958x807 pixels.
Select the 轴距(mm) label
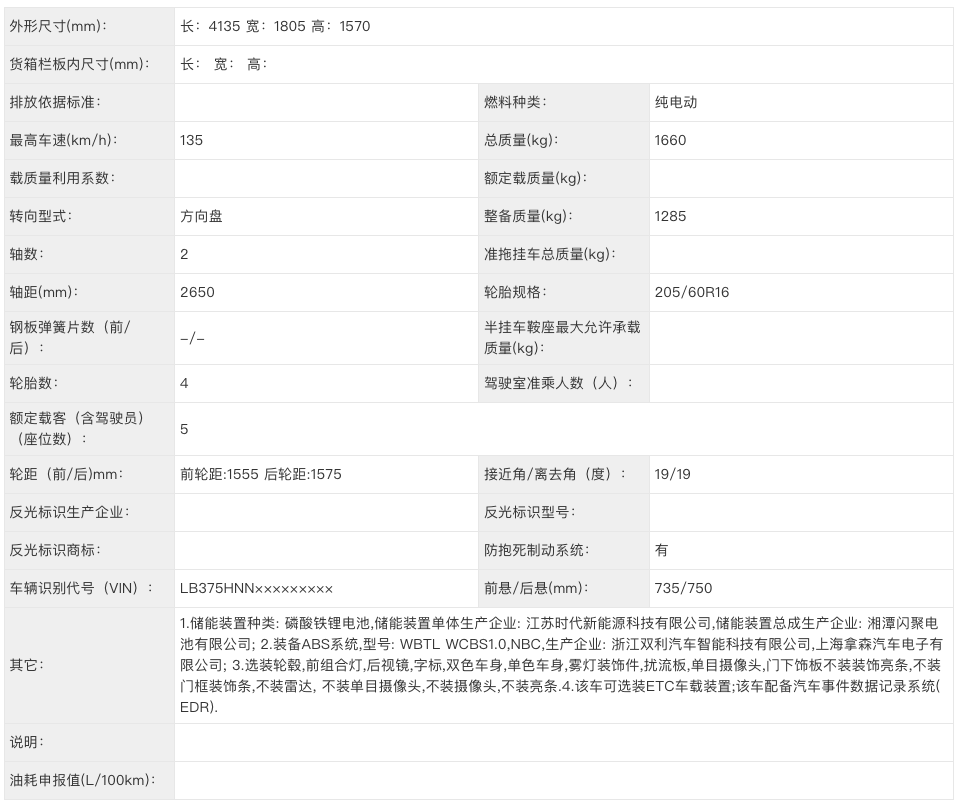(44, 292)
